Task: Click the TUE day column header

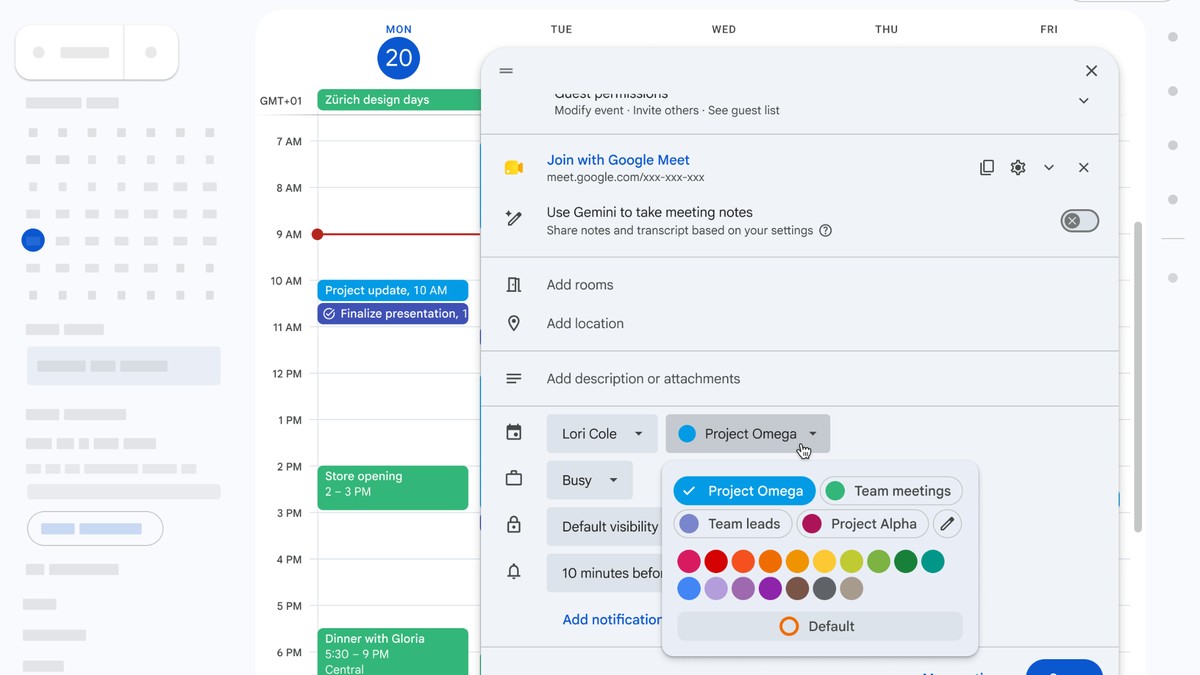Action: 562,30
